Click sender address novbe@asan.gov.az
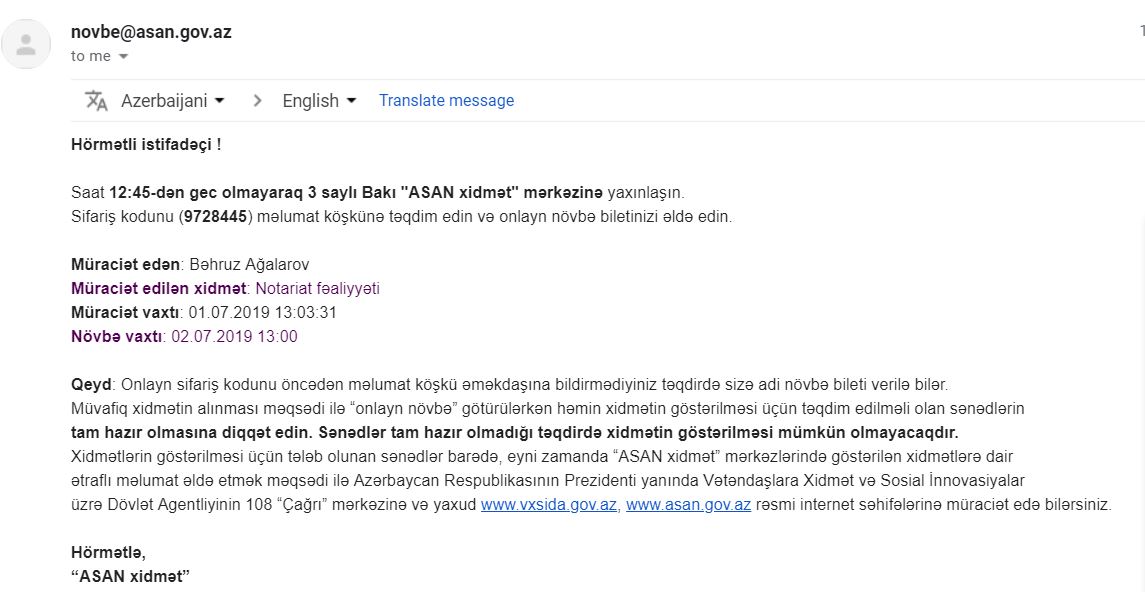1145x592 pixels. click(x=151, y=32)
